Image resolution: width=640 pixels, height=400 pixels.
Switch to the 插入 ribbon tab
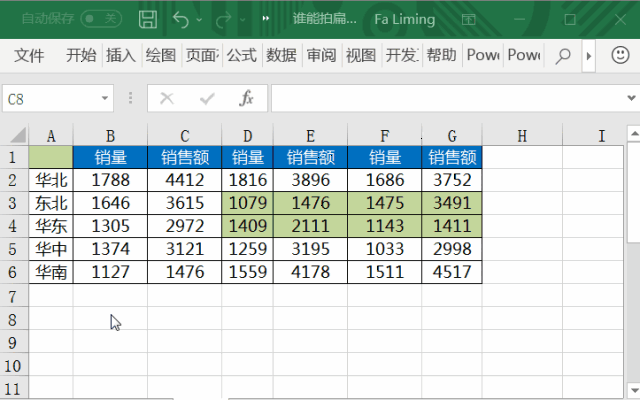point(121,55)
